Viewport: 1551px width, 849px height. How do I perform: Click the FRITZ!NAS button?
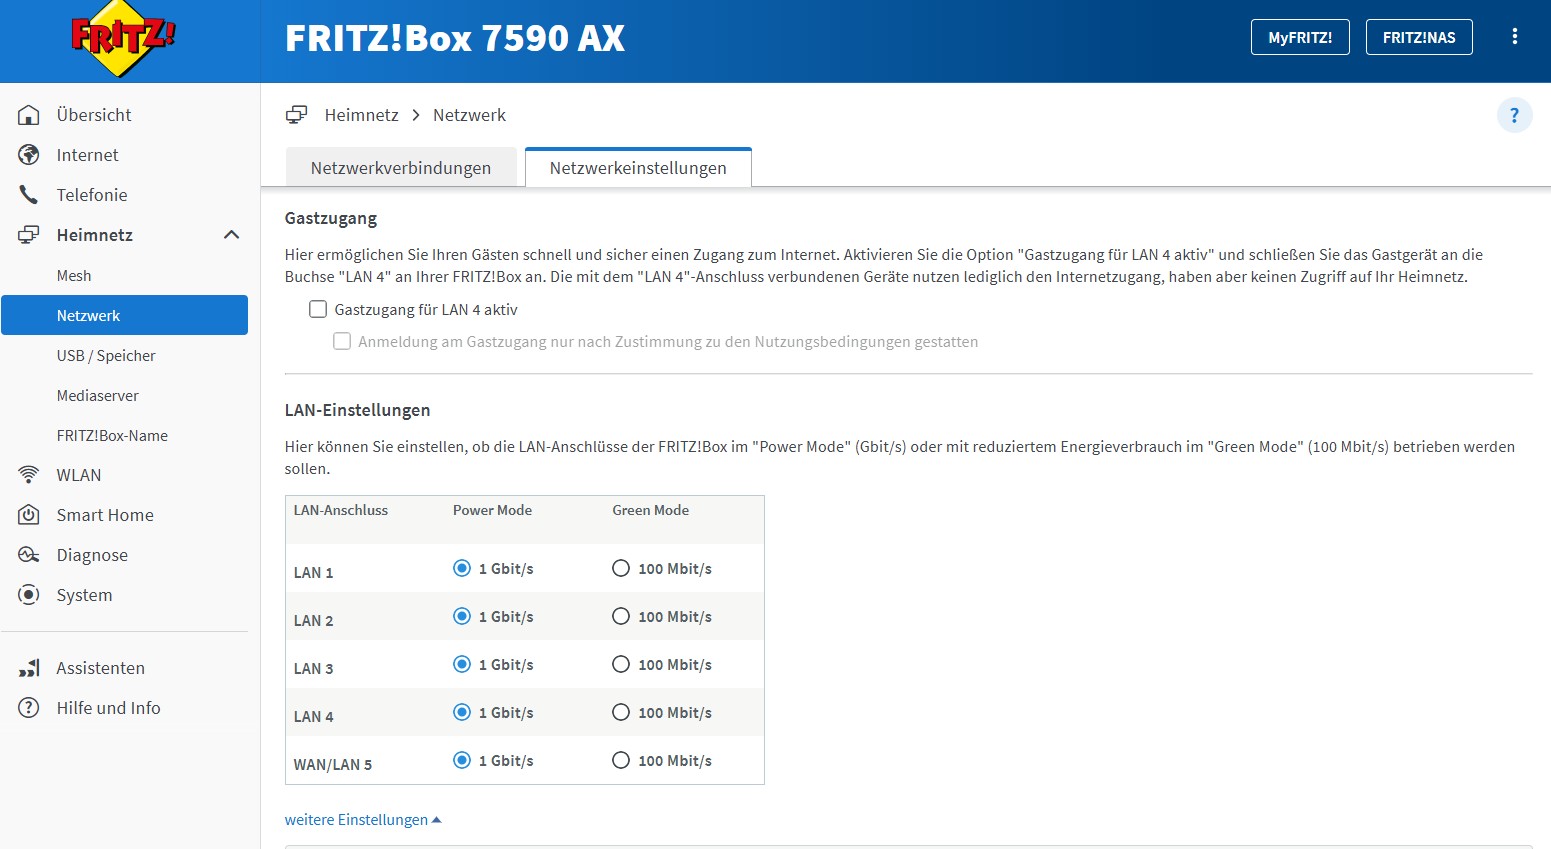click(x=1419, y=37)
